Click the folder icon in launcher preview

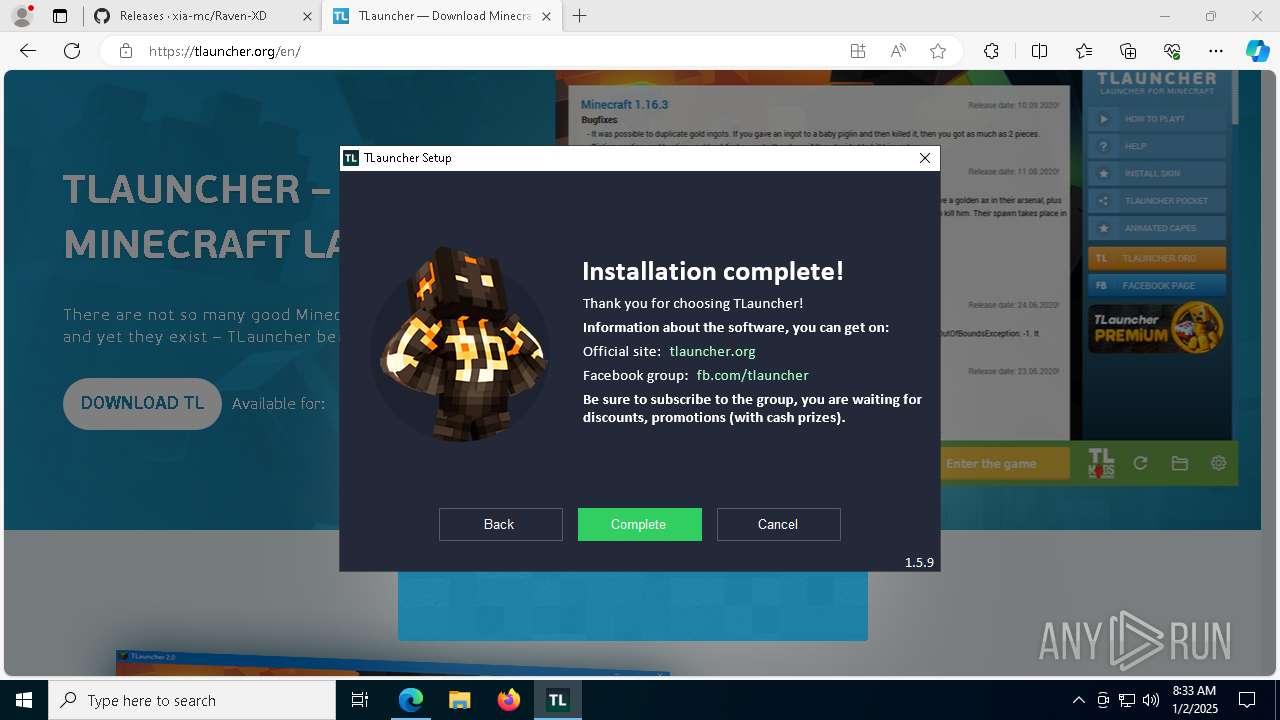1180,463
